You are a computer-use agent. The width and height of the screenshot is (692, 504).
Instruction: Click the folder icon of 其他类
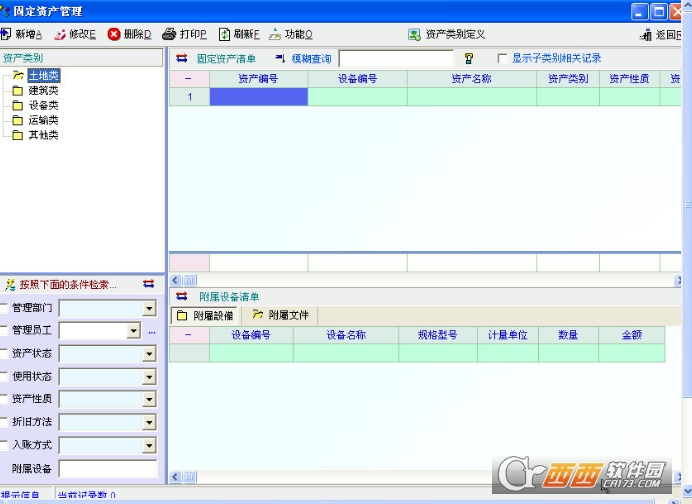[18, 135]
